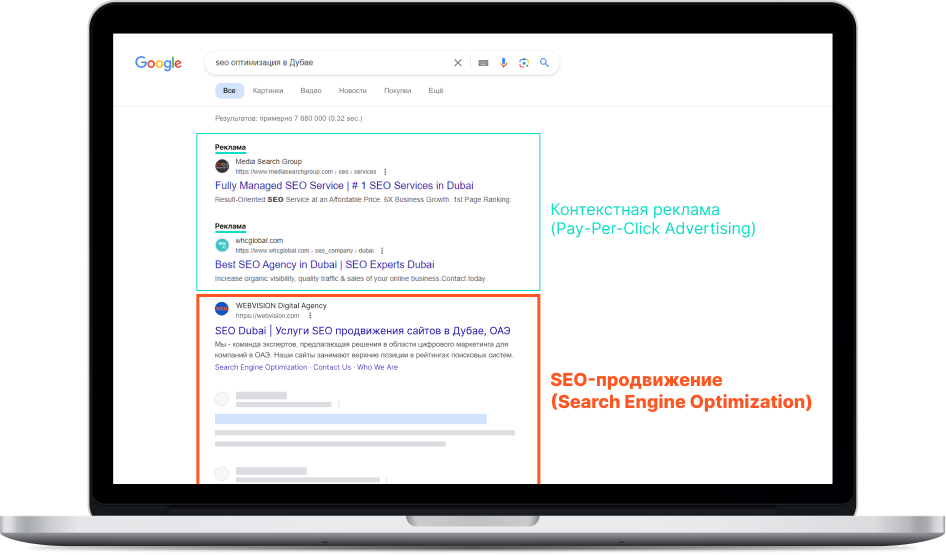Click the Media Search Group favicon

tap(222, 166)
